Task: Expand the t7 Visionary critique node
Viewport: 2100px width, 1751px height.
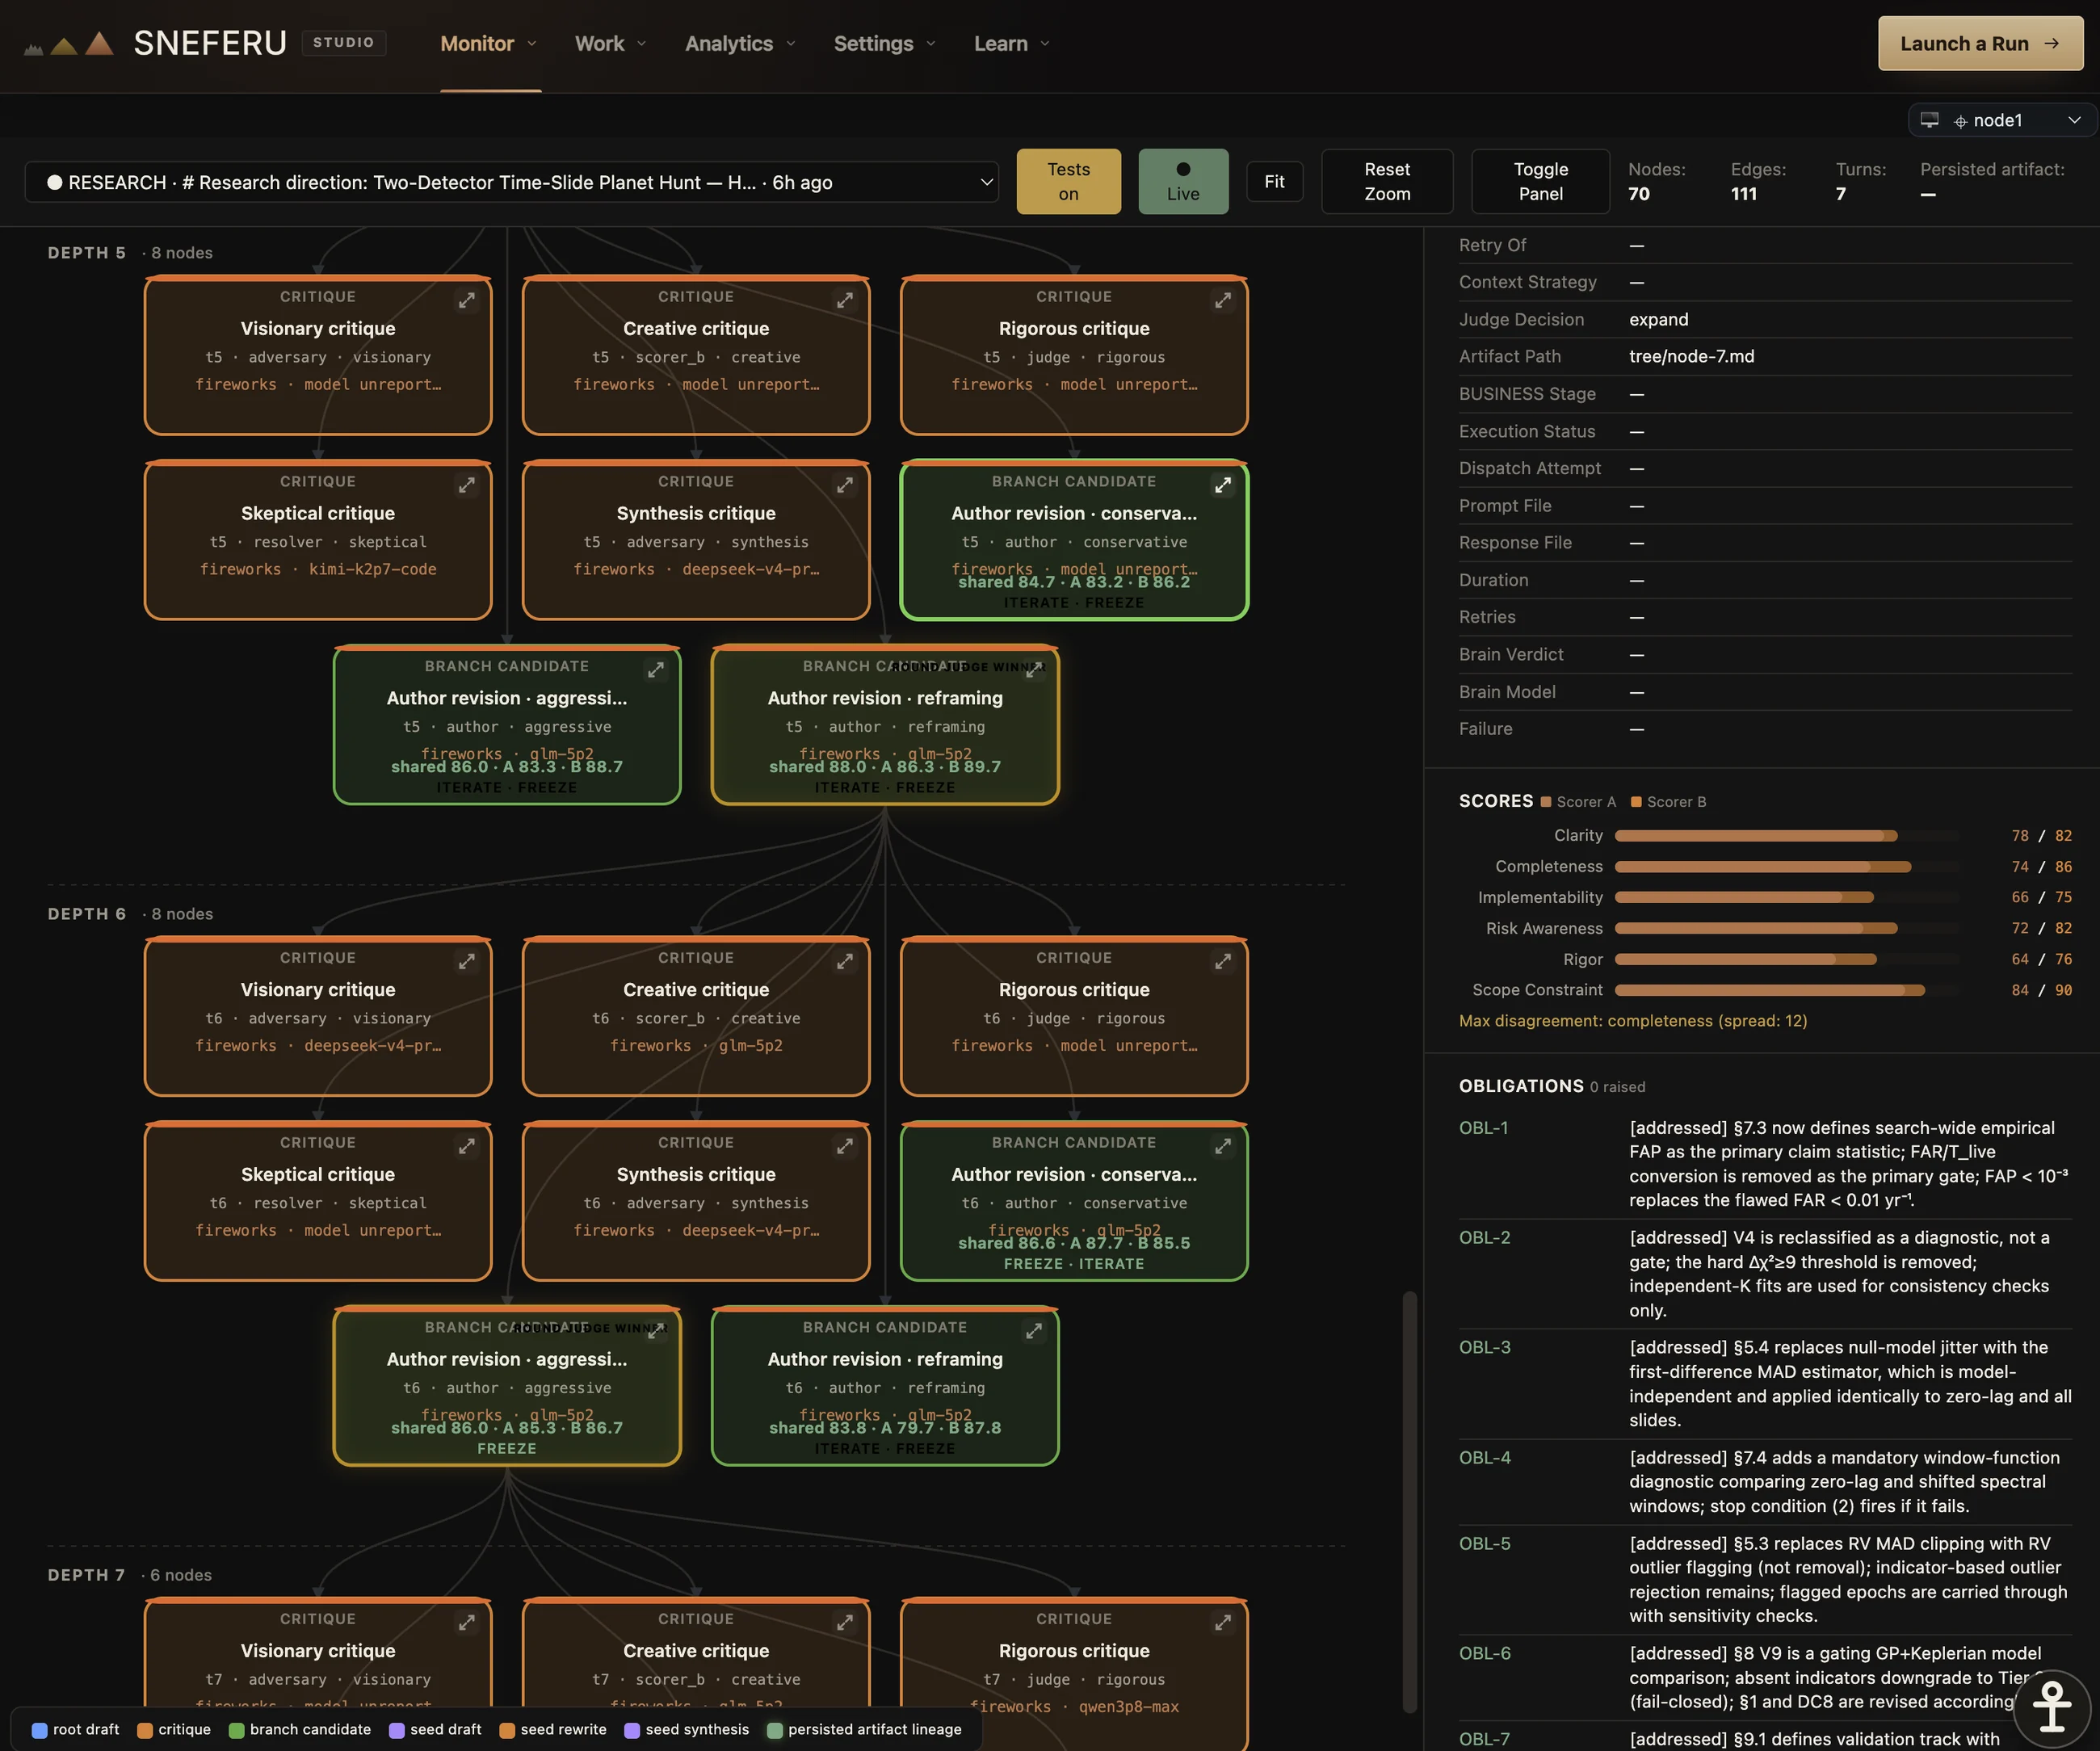Action: pyautogui.click(x=467, y=1622)
